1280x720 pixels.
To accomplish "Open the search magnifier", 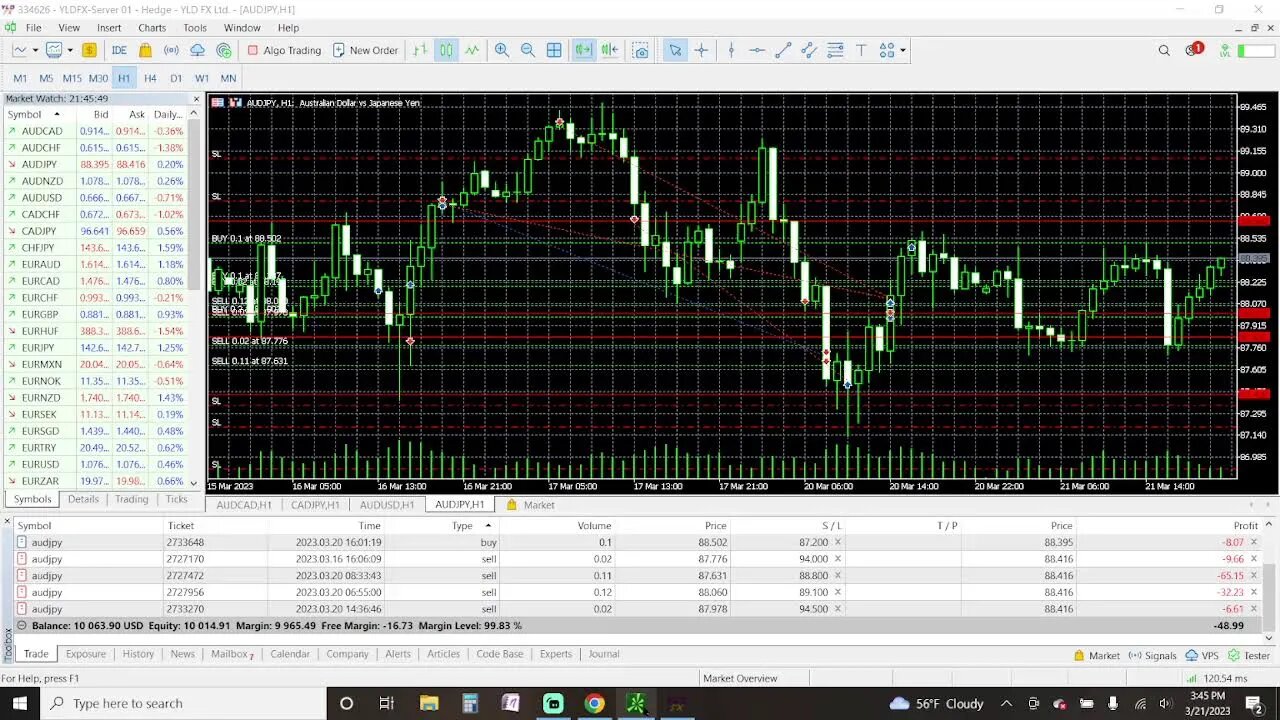I will (1164, 50).
